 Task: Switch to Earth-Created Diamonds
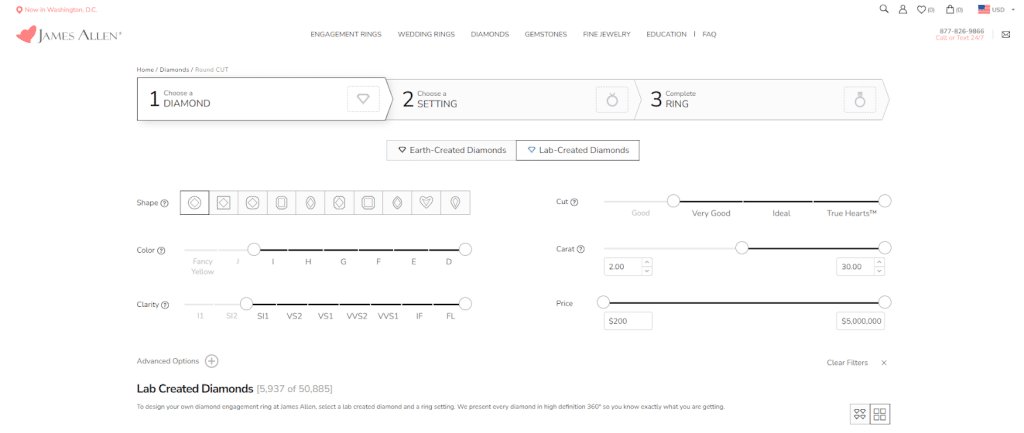click(x=451, y=150)
